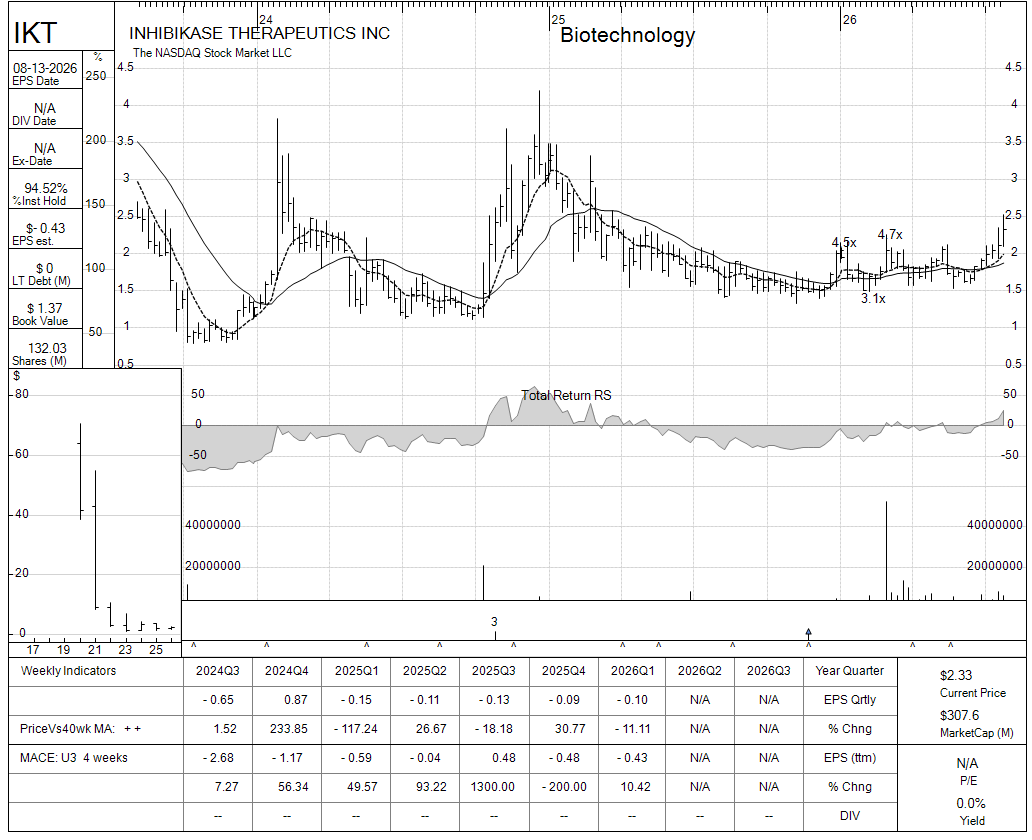Image resolution: width=1032 pixels, height=840 pixels.
Task: Select the 132.03 Shares (M) value
Action: point(47,348)
